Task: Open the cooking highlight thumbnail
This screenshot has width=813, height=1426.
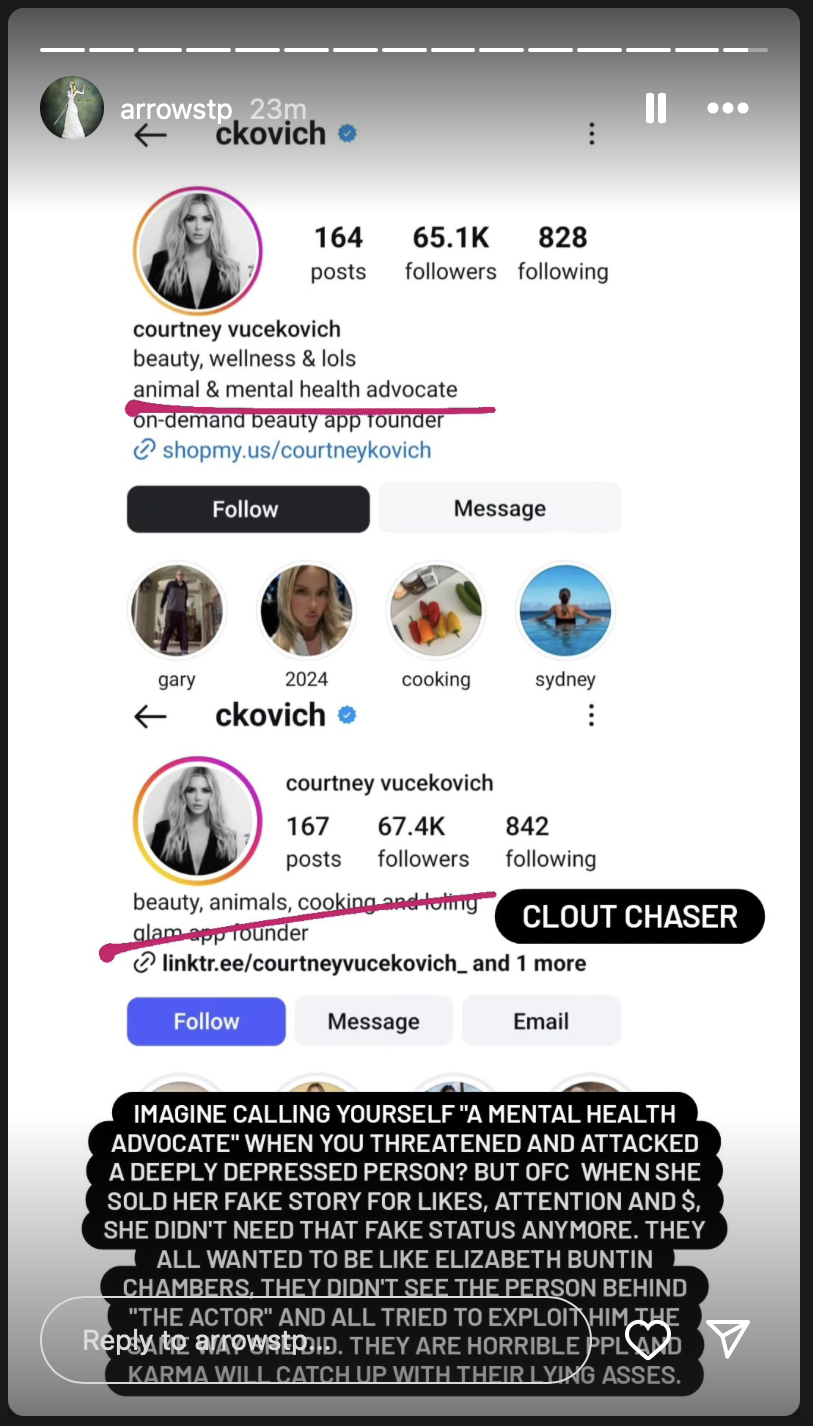Action: click(436, 611)
